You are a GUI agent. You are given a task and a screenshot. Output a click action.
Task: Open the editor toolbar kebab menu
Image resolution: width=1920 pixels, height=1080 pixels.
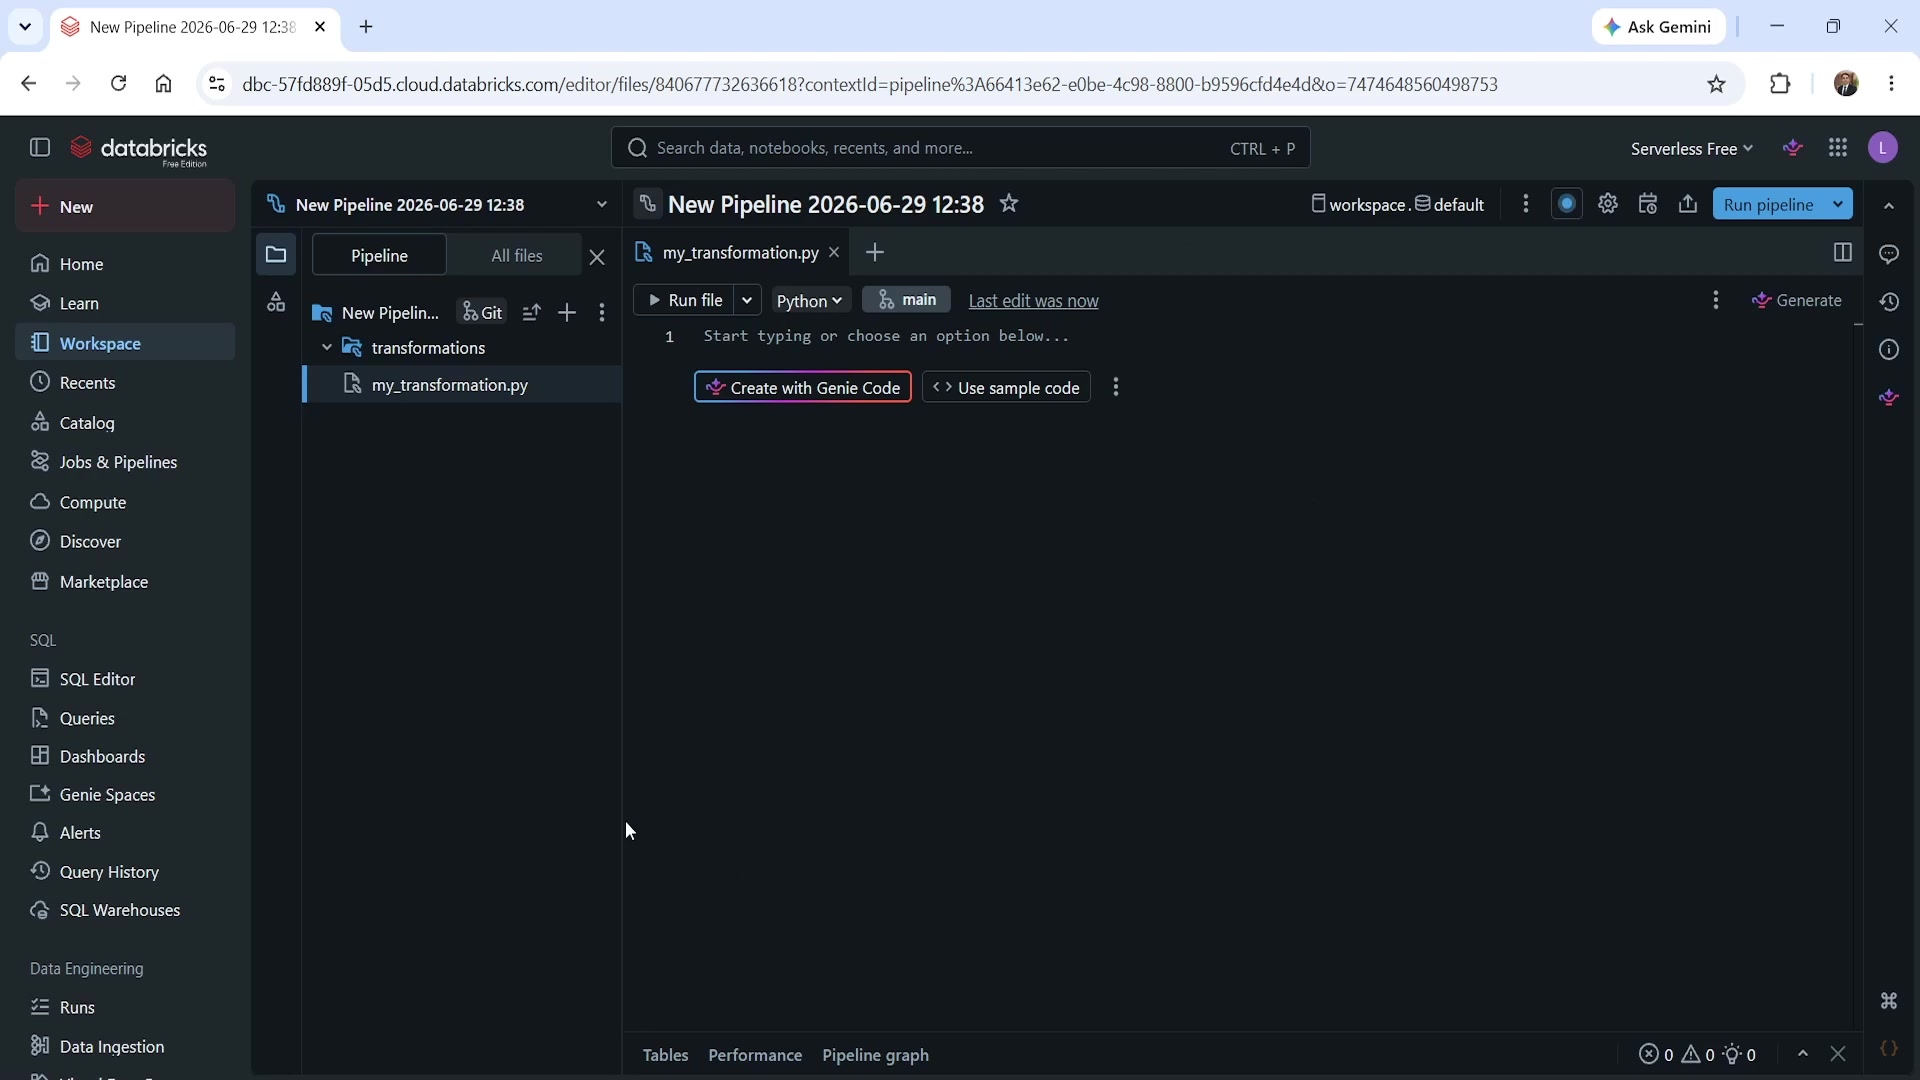1716,300
